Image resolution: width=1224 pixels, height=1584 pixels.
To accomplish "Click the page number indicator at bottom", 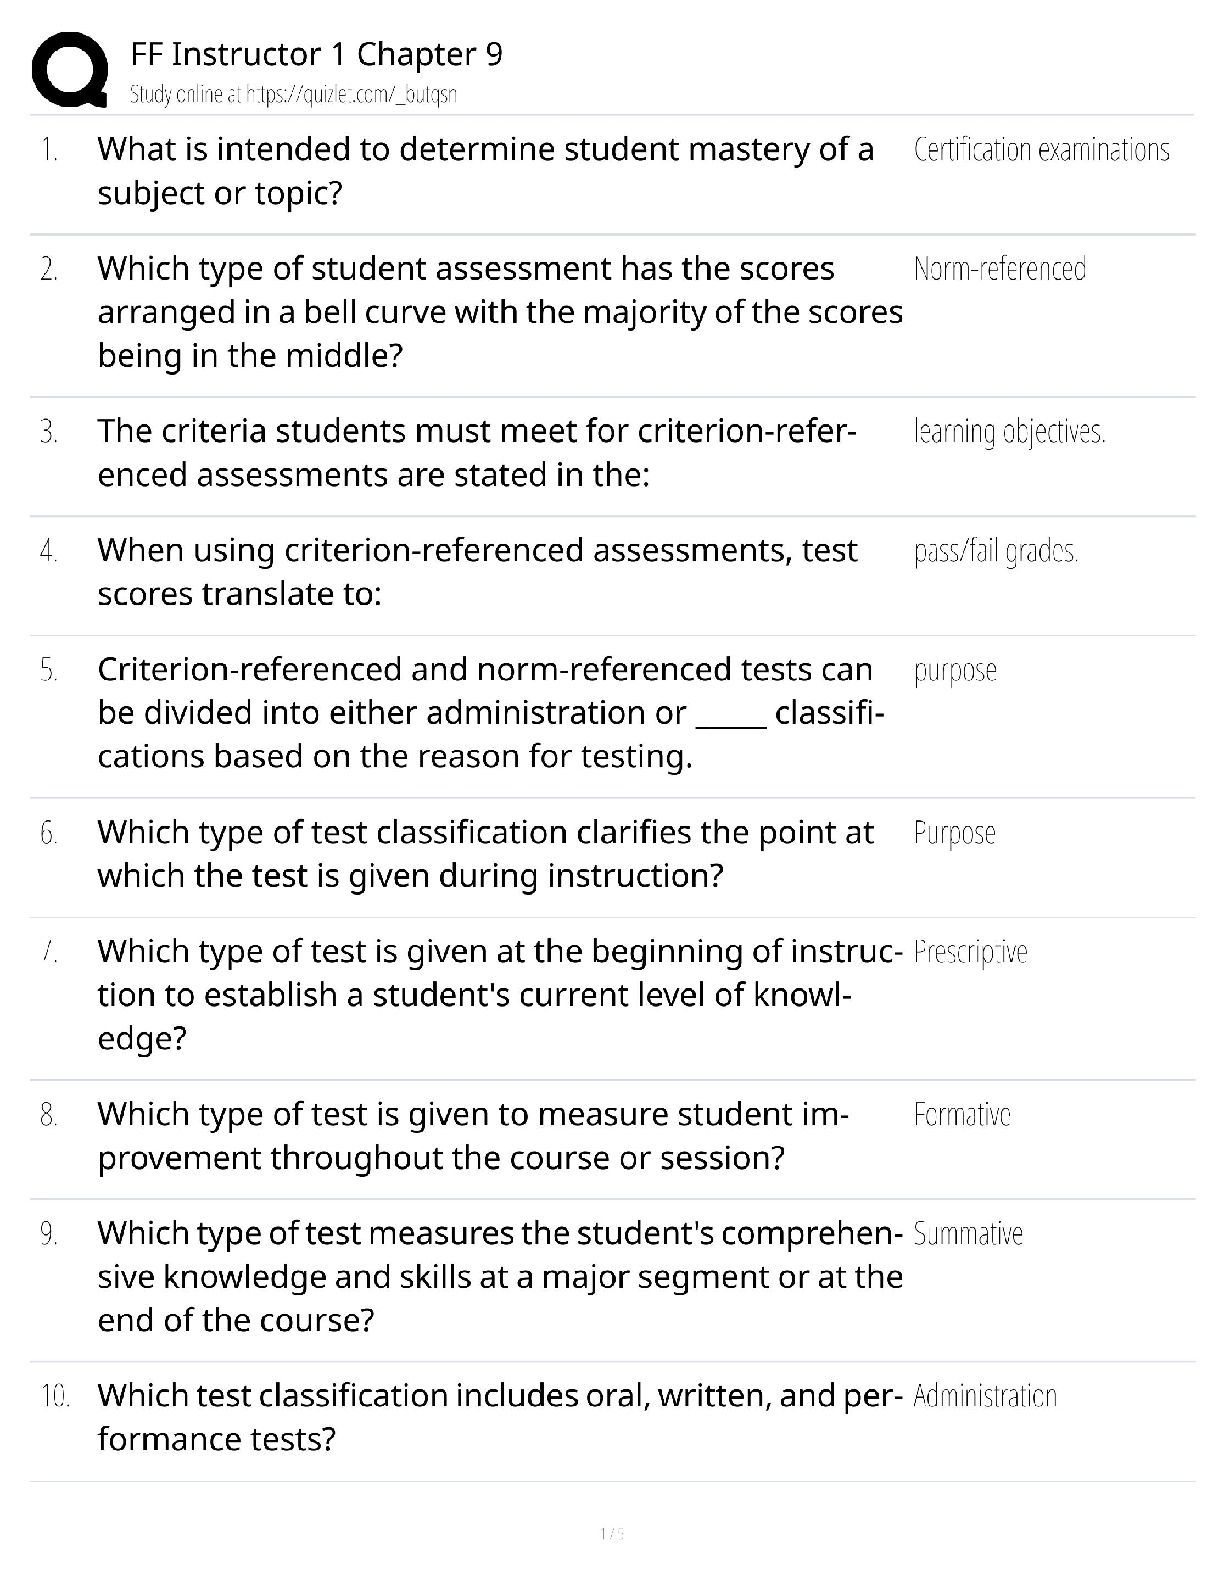I will tap(611, 1533).
